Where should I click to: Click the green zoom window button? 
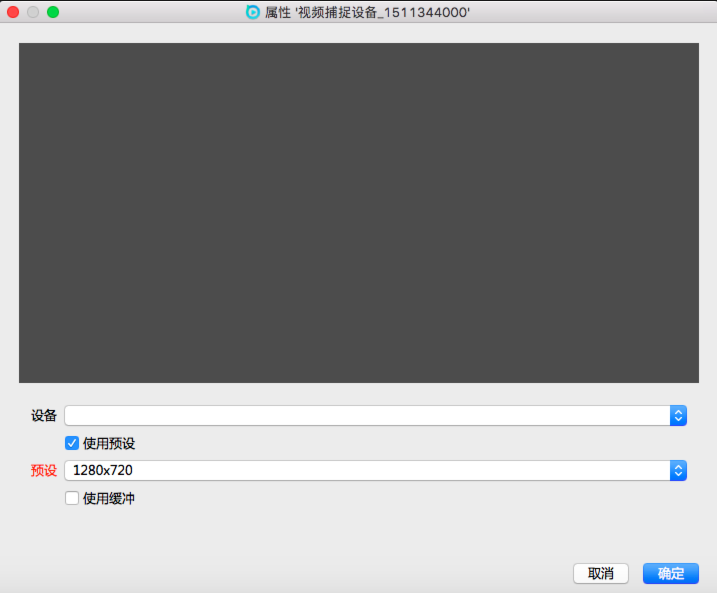[x=53, y=12]
